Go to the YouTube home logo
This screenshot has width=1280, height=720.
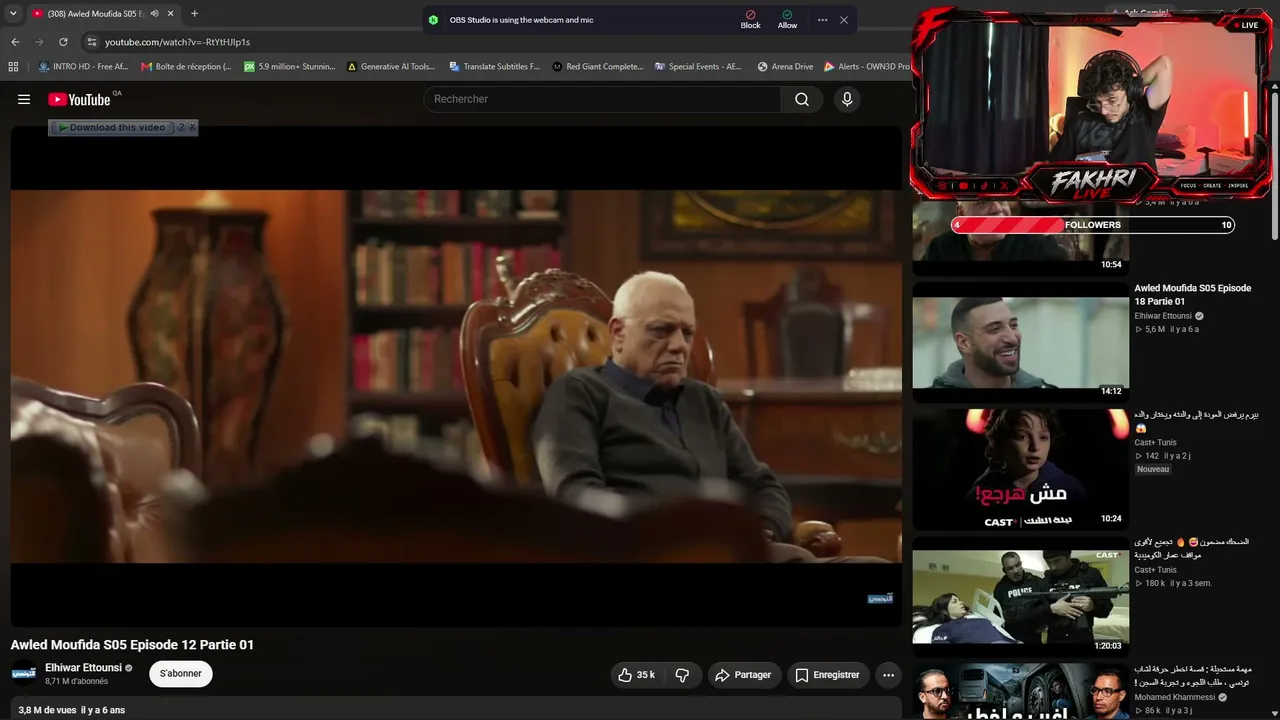pos(79,99)
